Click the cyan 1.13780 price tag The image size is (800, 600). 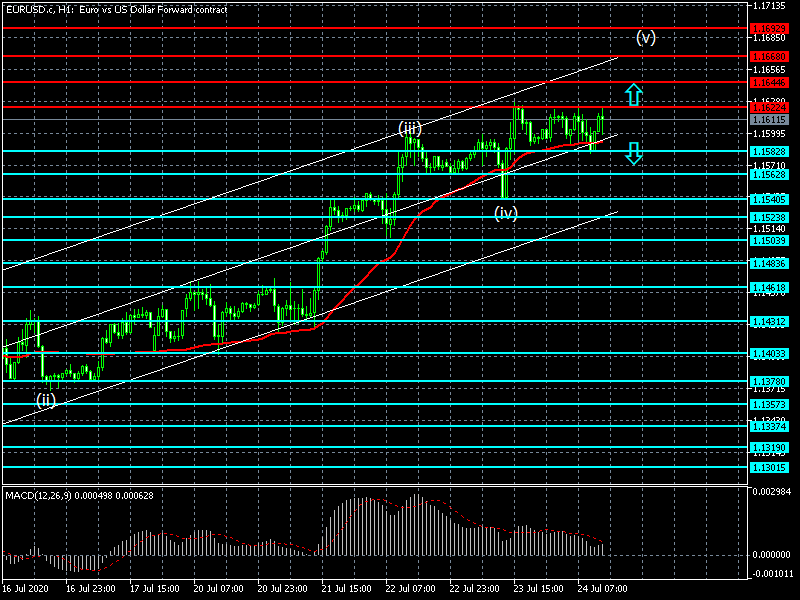pyautogui.click(x=770, y=382)
